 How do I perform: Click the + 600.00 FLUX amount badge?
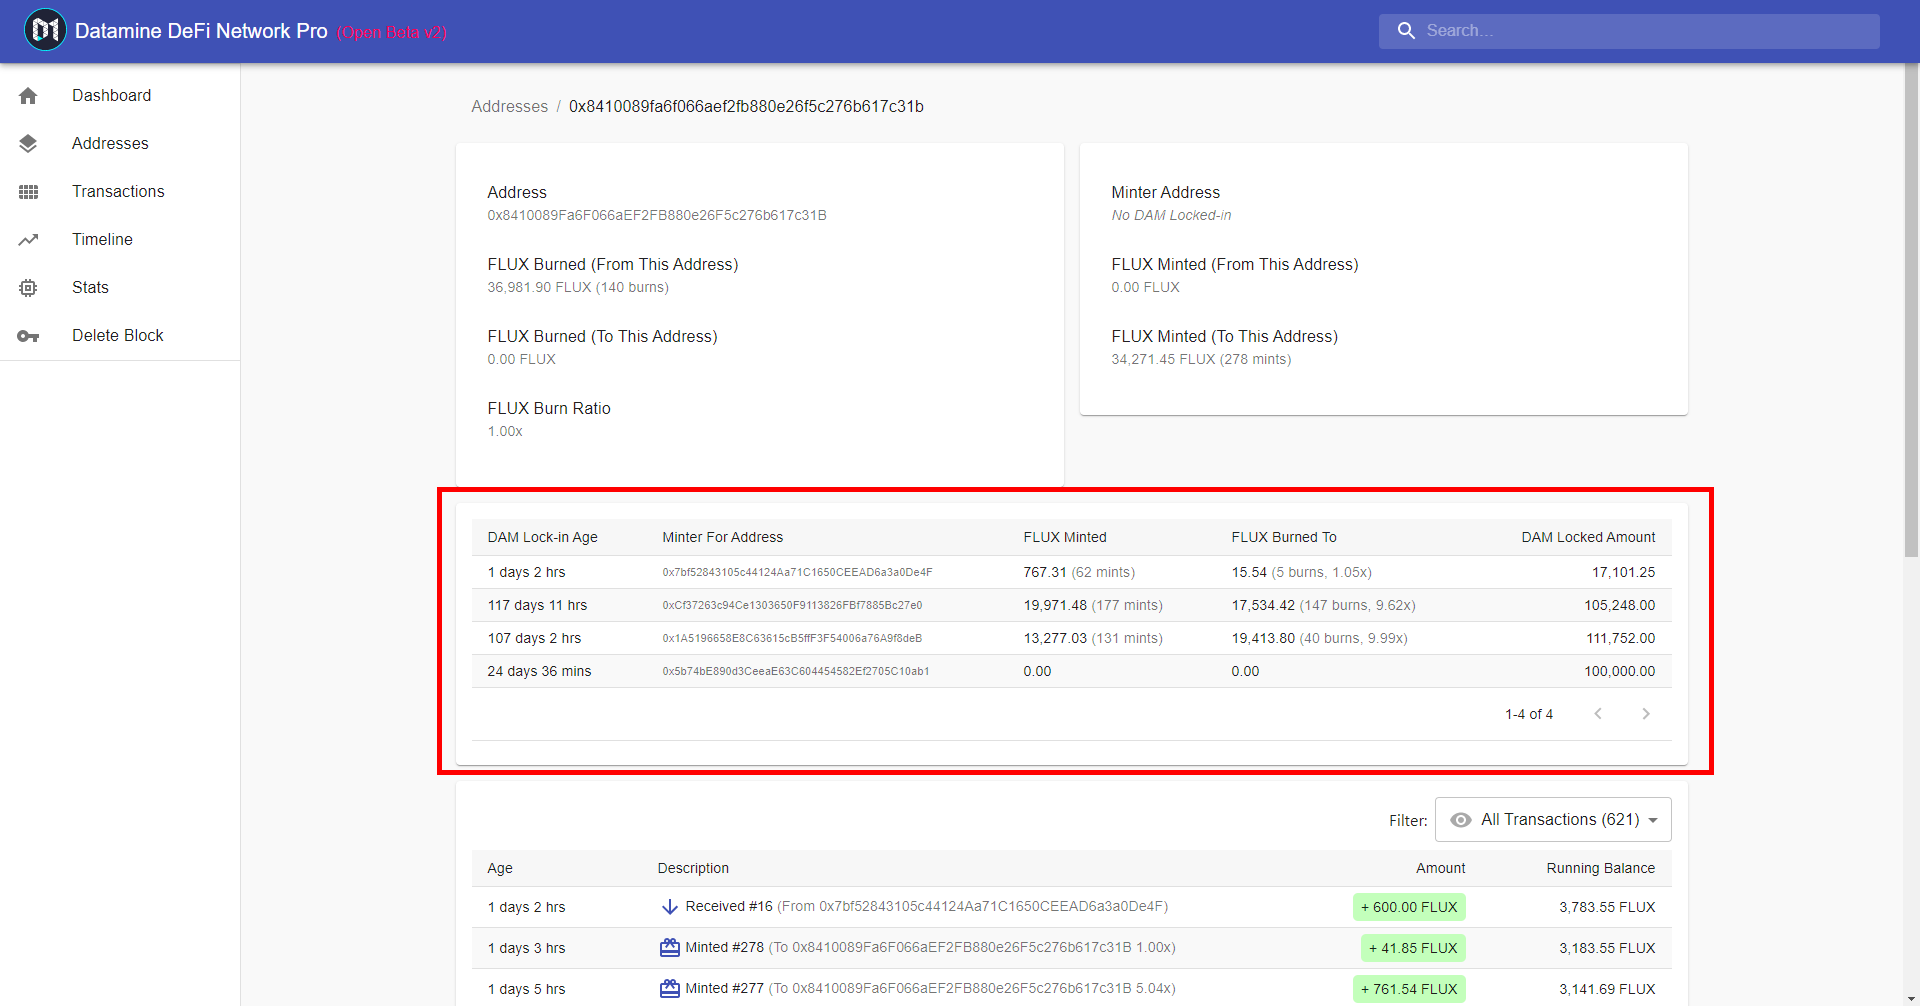[1409, 907]
